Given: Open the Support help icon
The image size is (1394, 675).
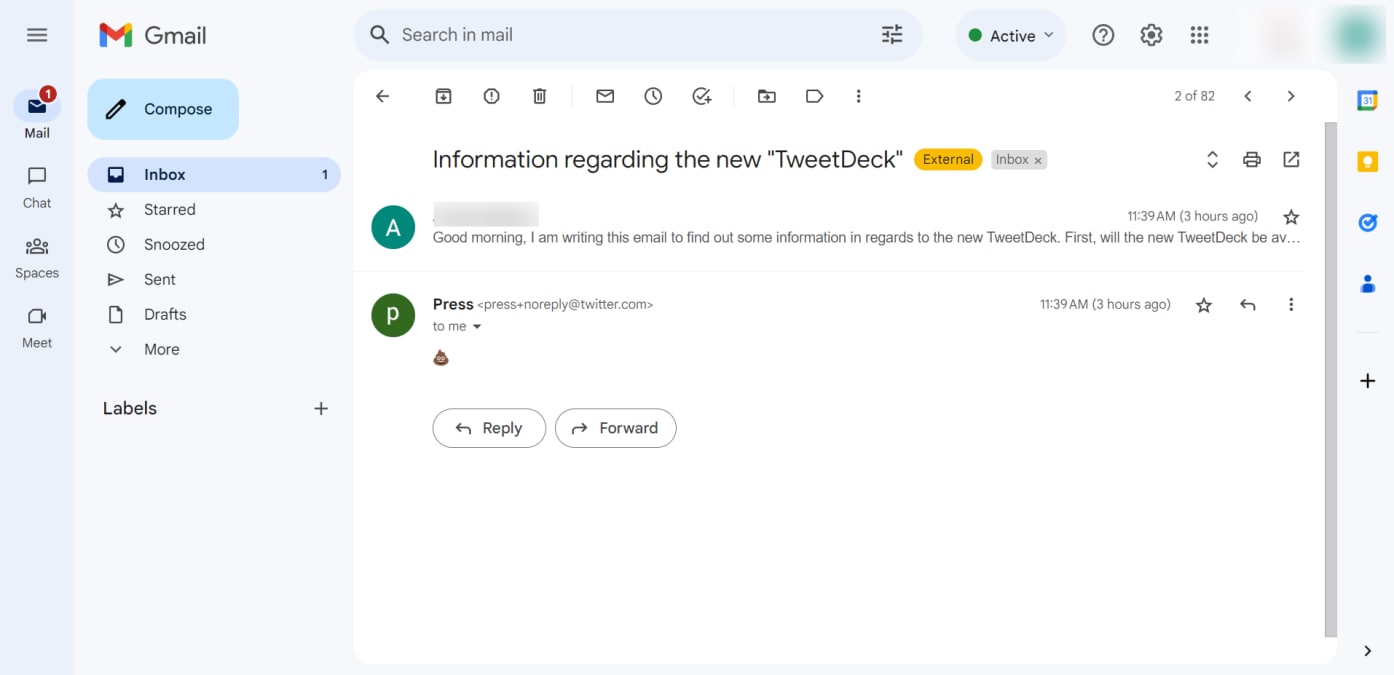Looking at the screenshot, I should tap(1103, 35).
